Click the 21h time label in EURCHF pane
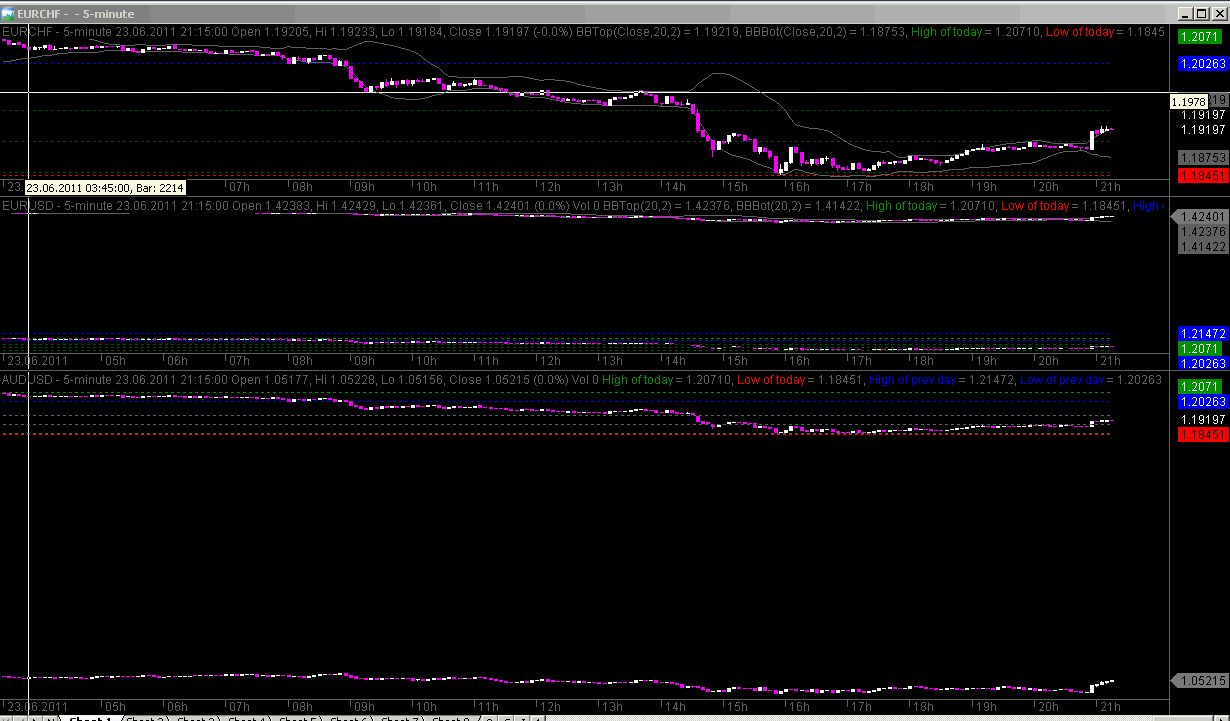The image size is (1230, 721). tap(1109, 187)
